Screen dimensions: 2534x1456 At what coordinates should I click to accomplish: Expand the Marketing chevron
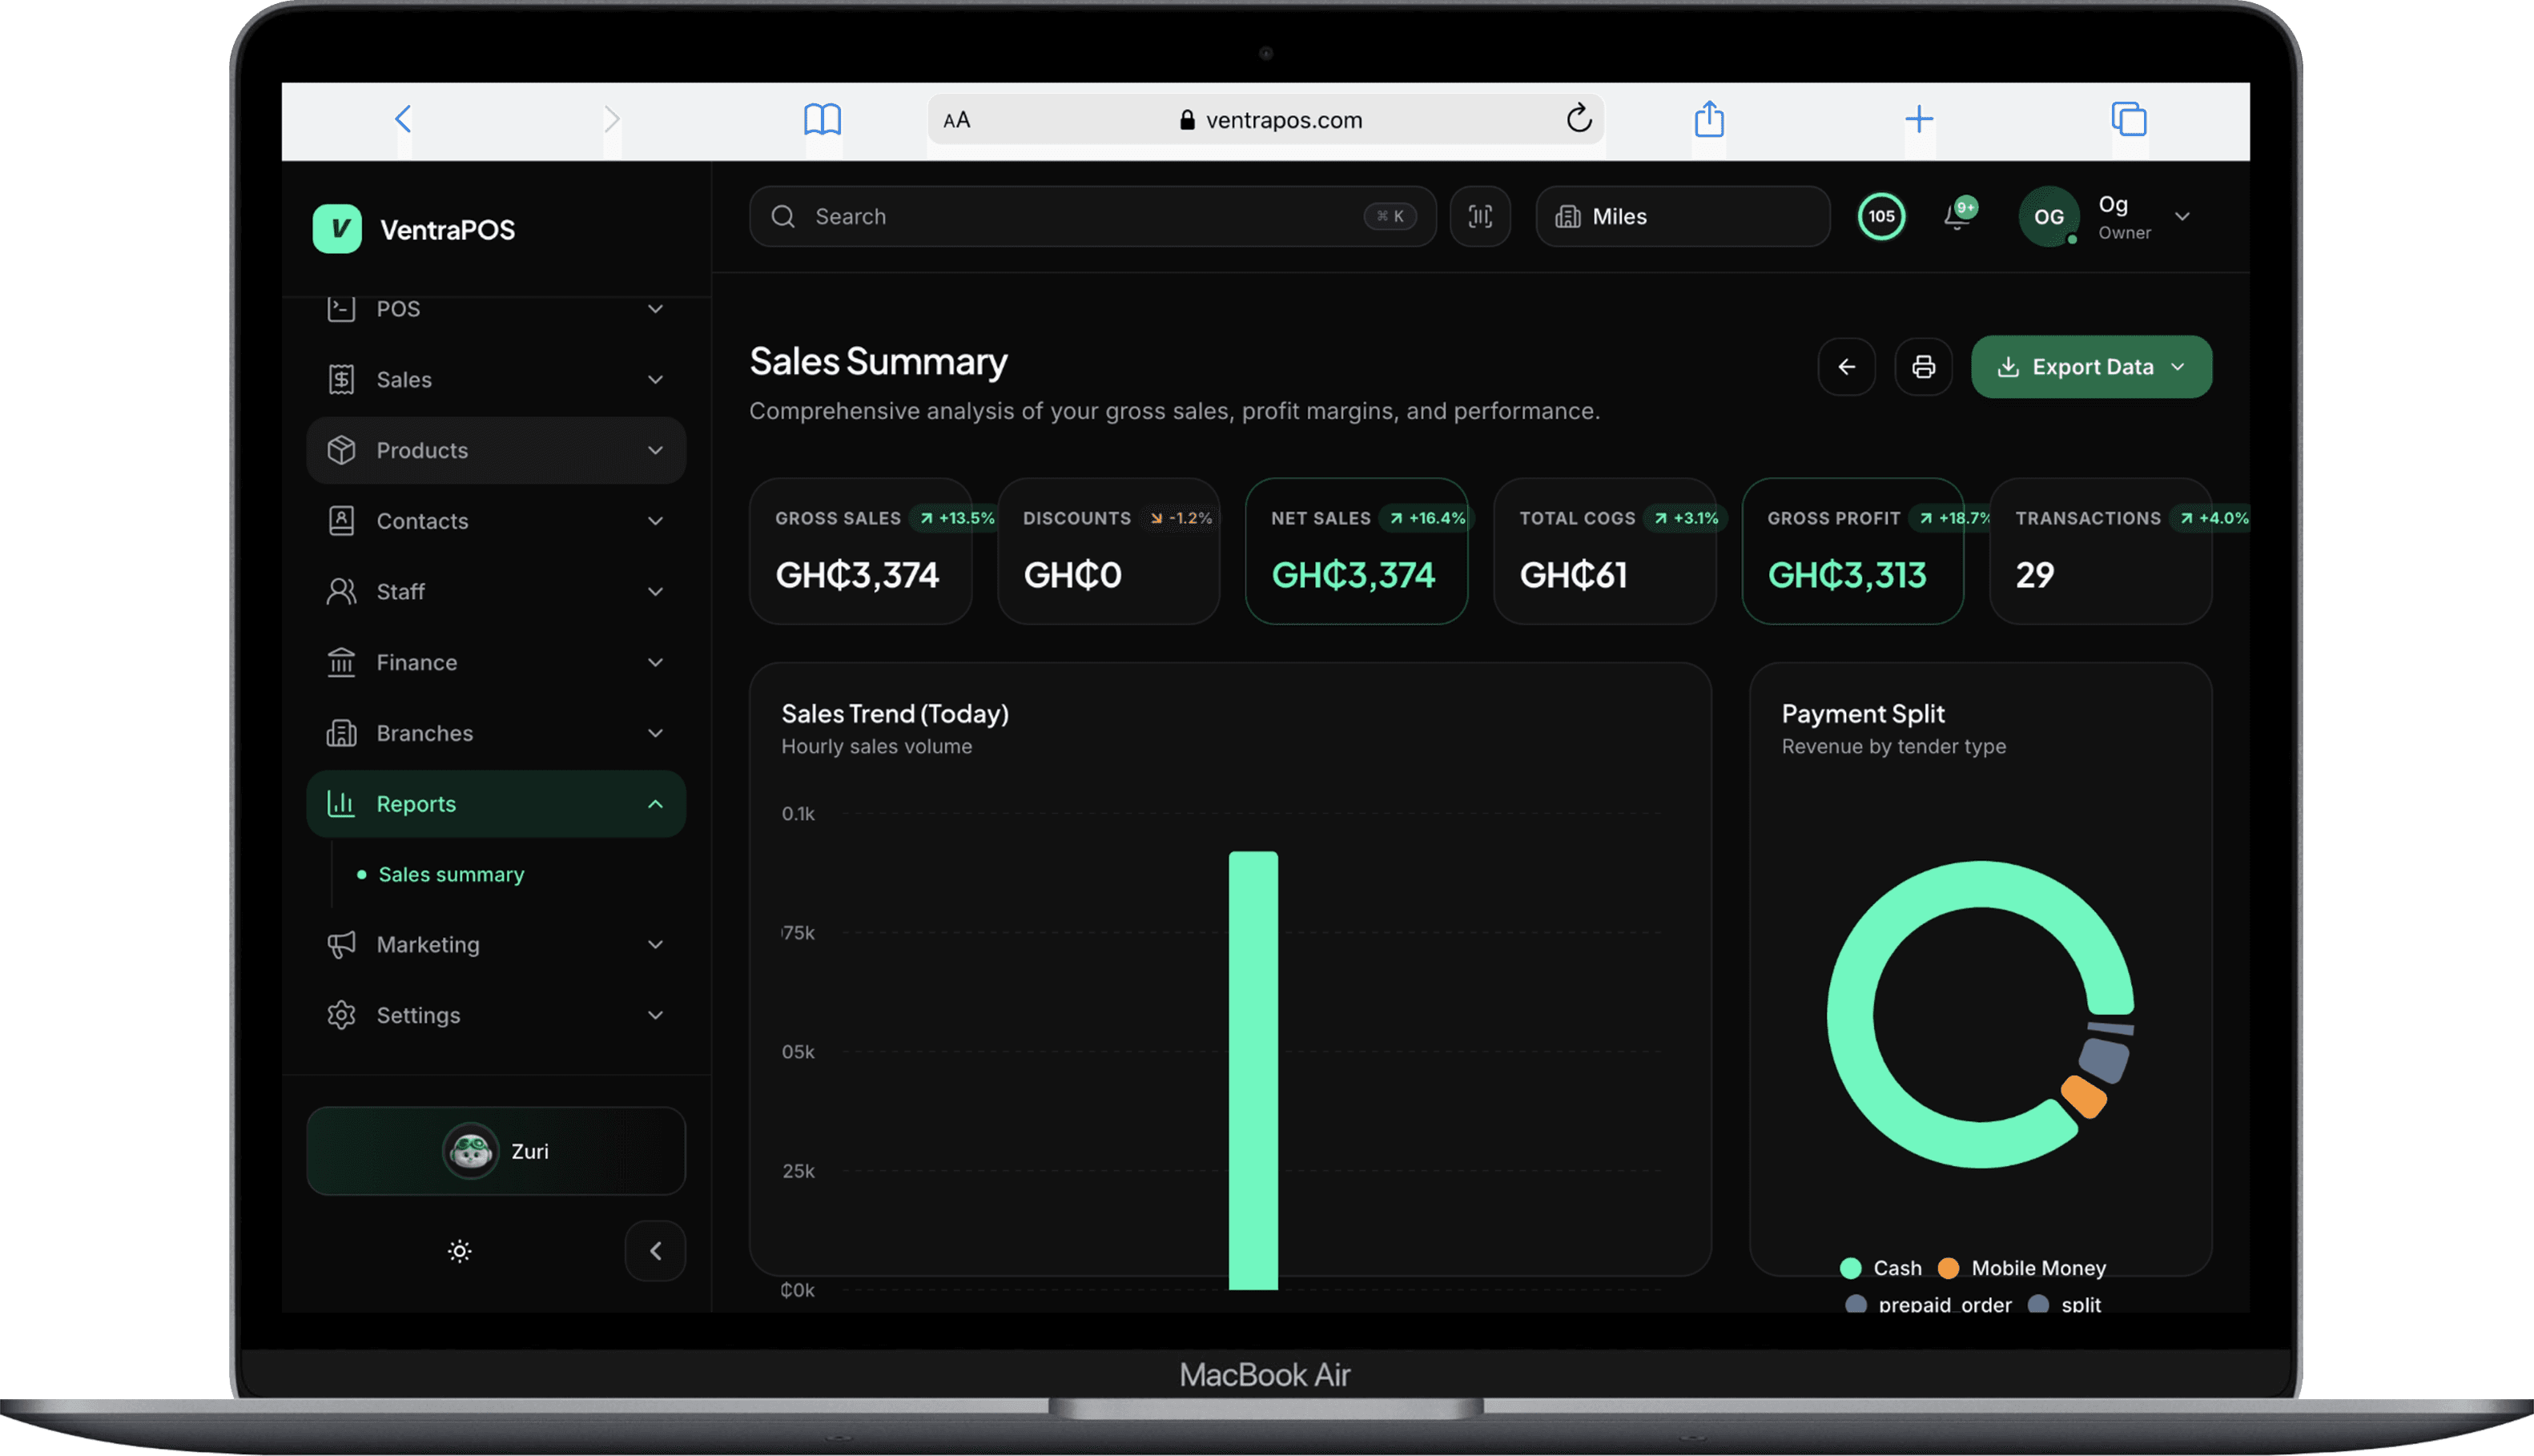(x=655, y=945)
